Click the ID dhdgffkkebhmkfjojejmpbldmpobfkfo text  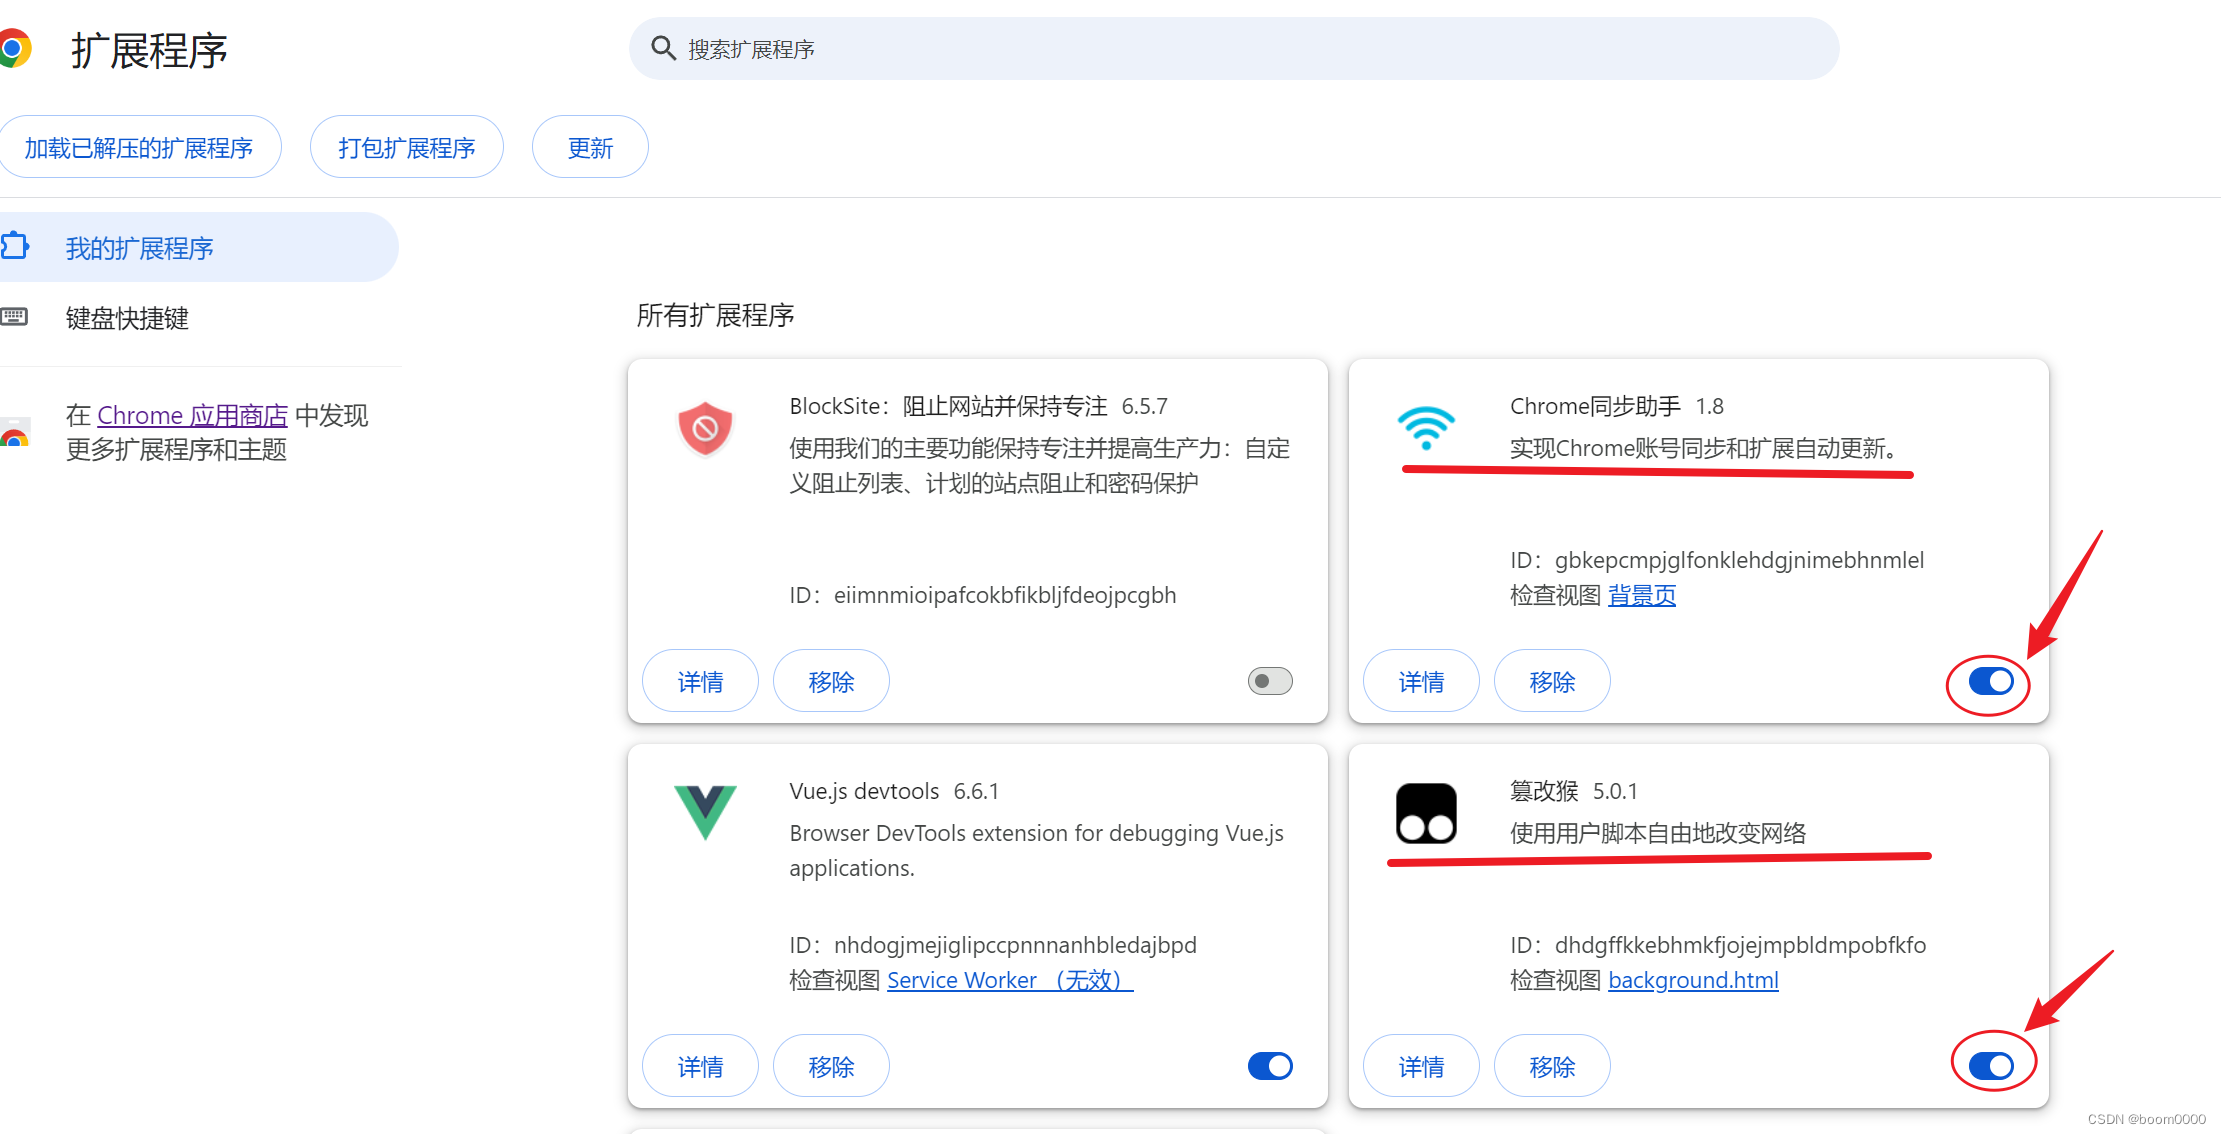coord(1718,945)
